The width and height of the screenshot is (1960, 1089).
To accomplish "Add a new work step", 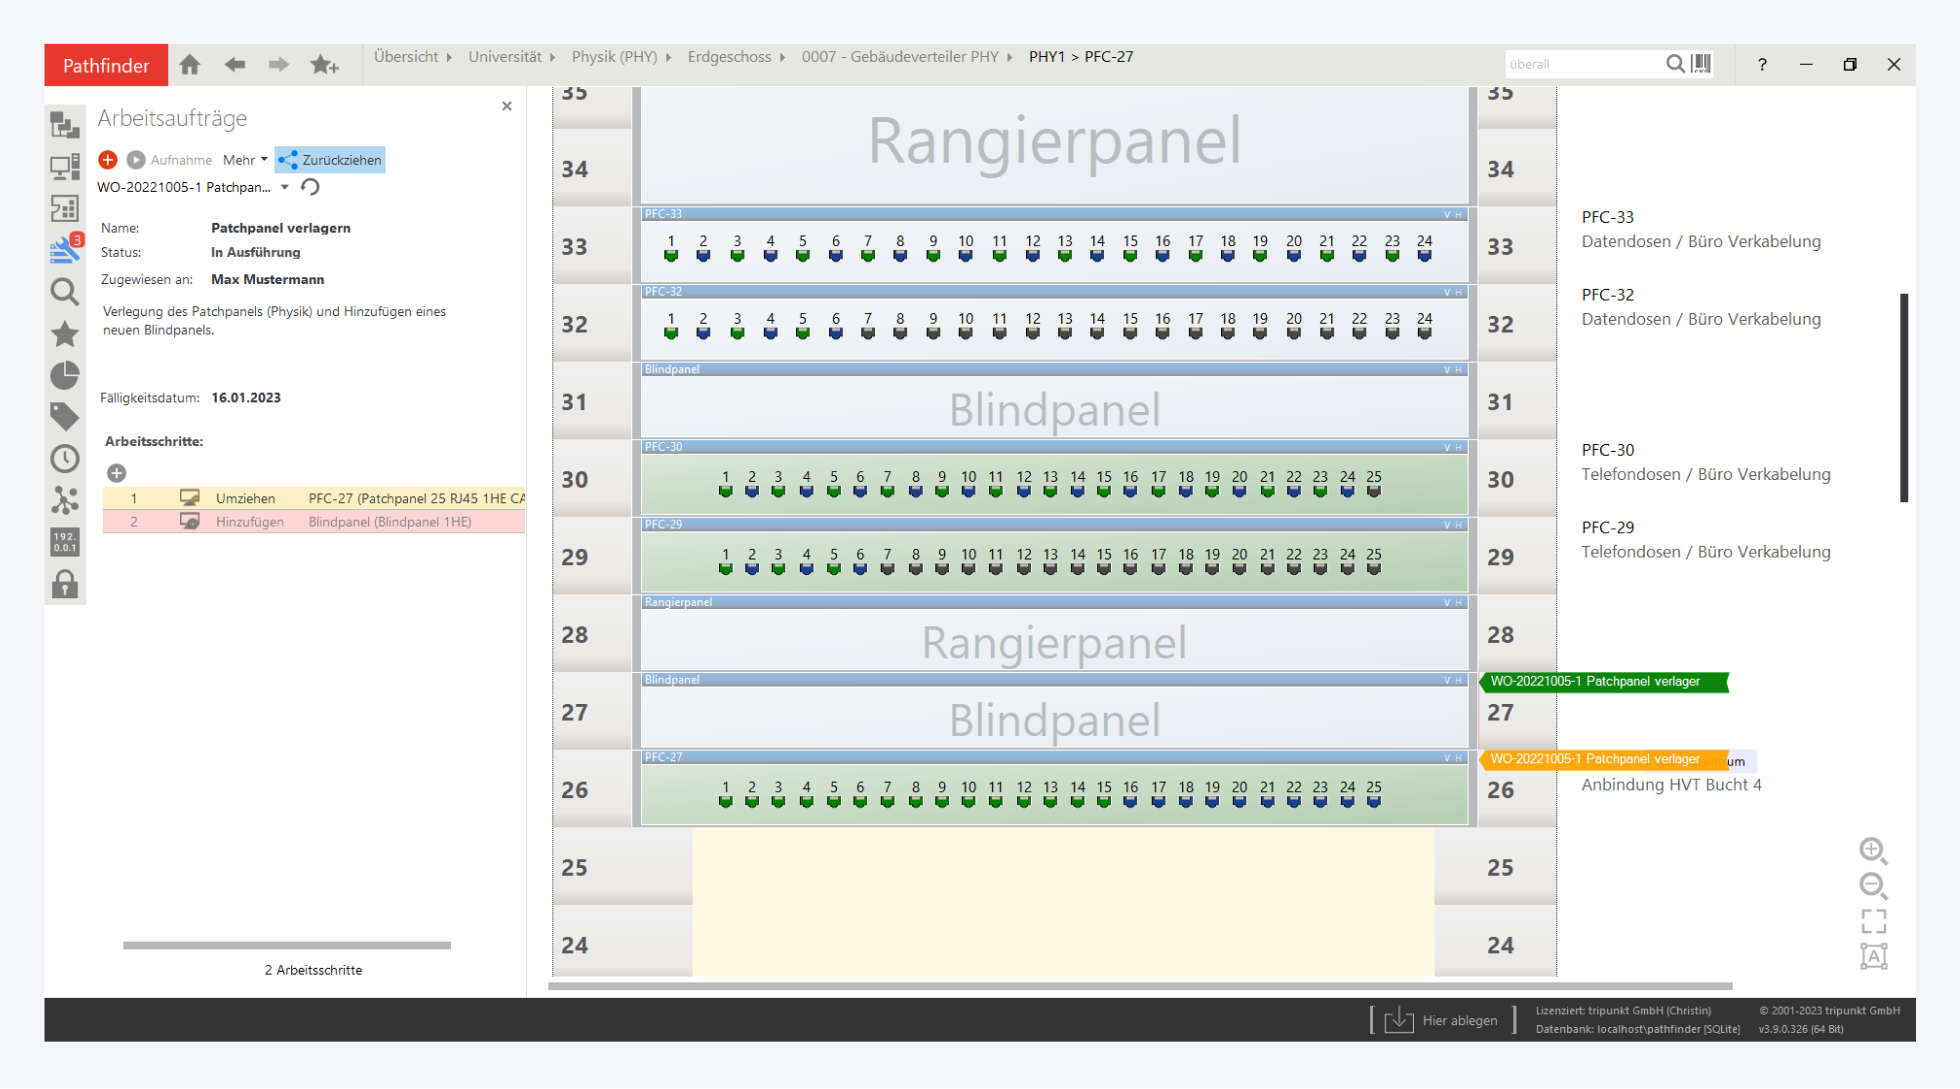I will point(117,473).
